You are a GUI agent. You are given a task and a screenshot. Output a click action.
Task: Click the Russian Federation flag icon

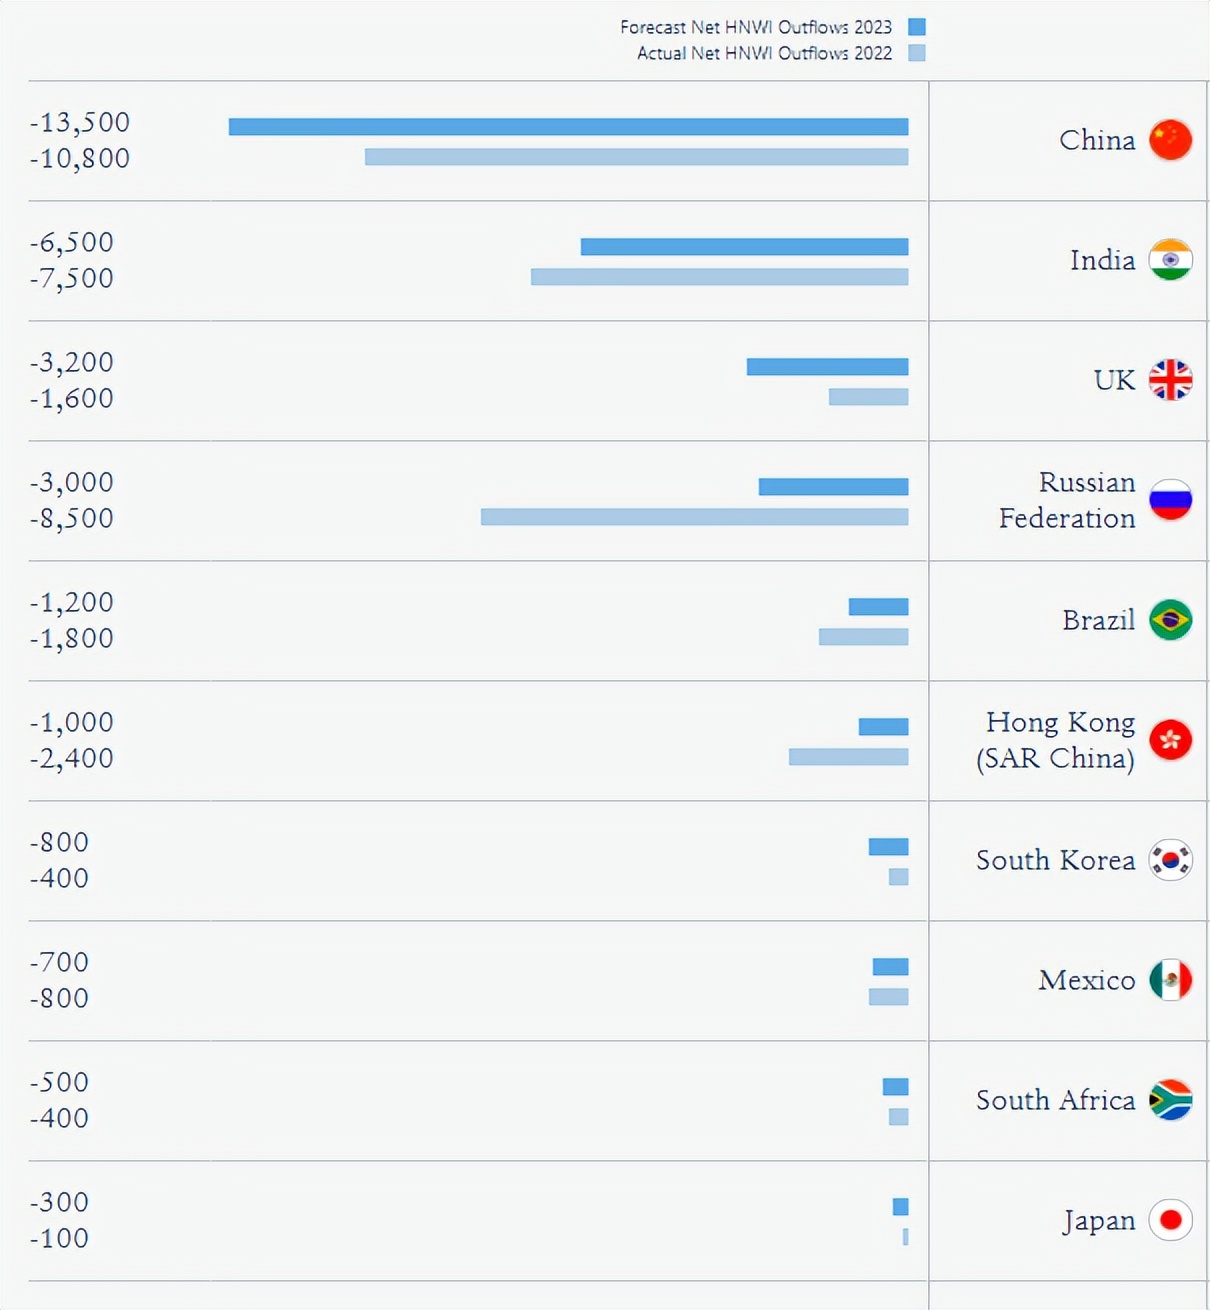pos(1170,500)
